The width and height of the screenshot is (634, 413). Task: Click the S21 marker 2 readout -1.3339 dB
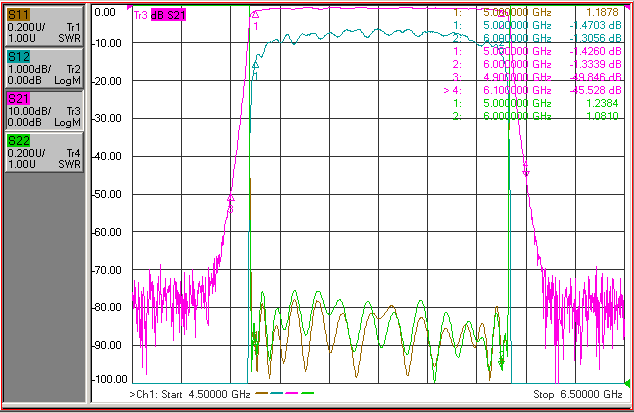(x=595, y=64)
